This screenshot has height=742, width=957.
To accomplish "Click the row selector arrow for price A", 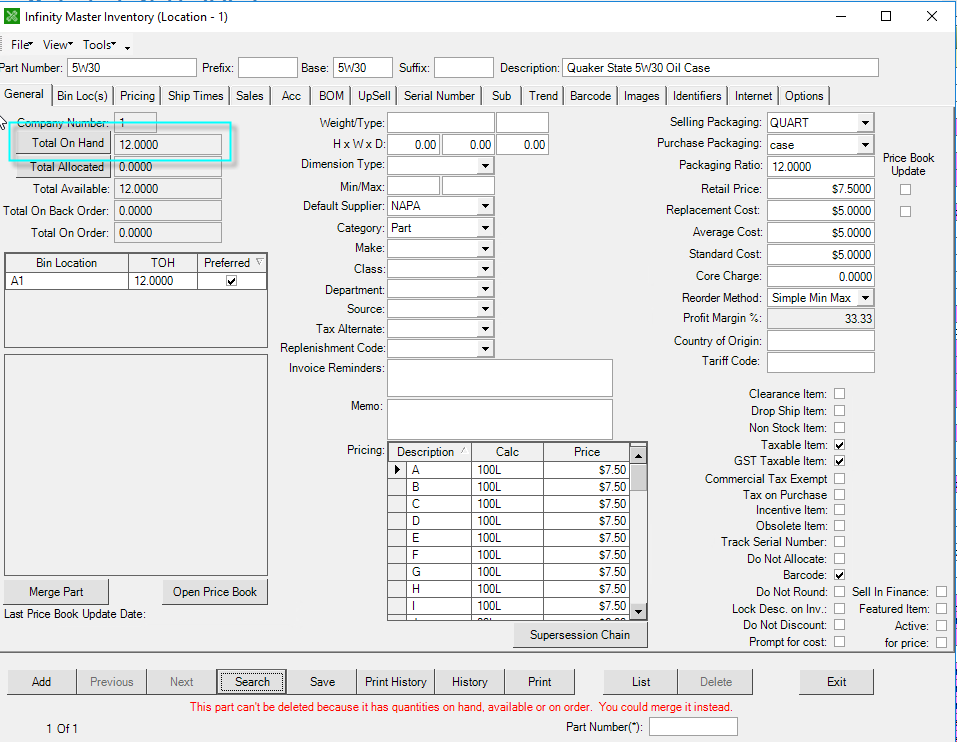I will pyautogui.click(x=397, y=470).
